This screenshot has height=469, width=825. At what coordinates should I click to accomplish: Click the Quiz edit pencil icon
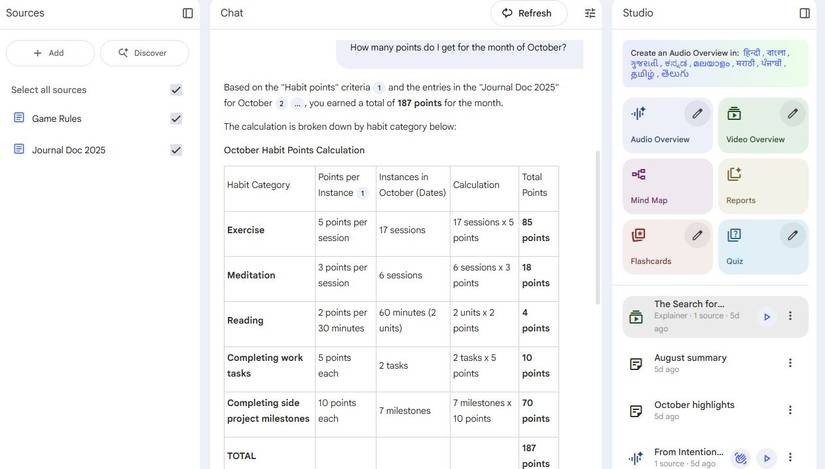(x=792, y=235)
